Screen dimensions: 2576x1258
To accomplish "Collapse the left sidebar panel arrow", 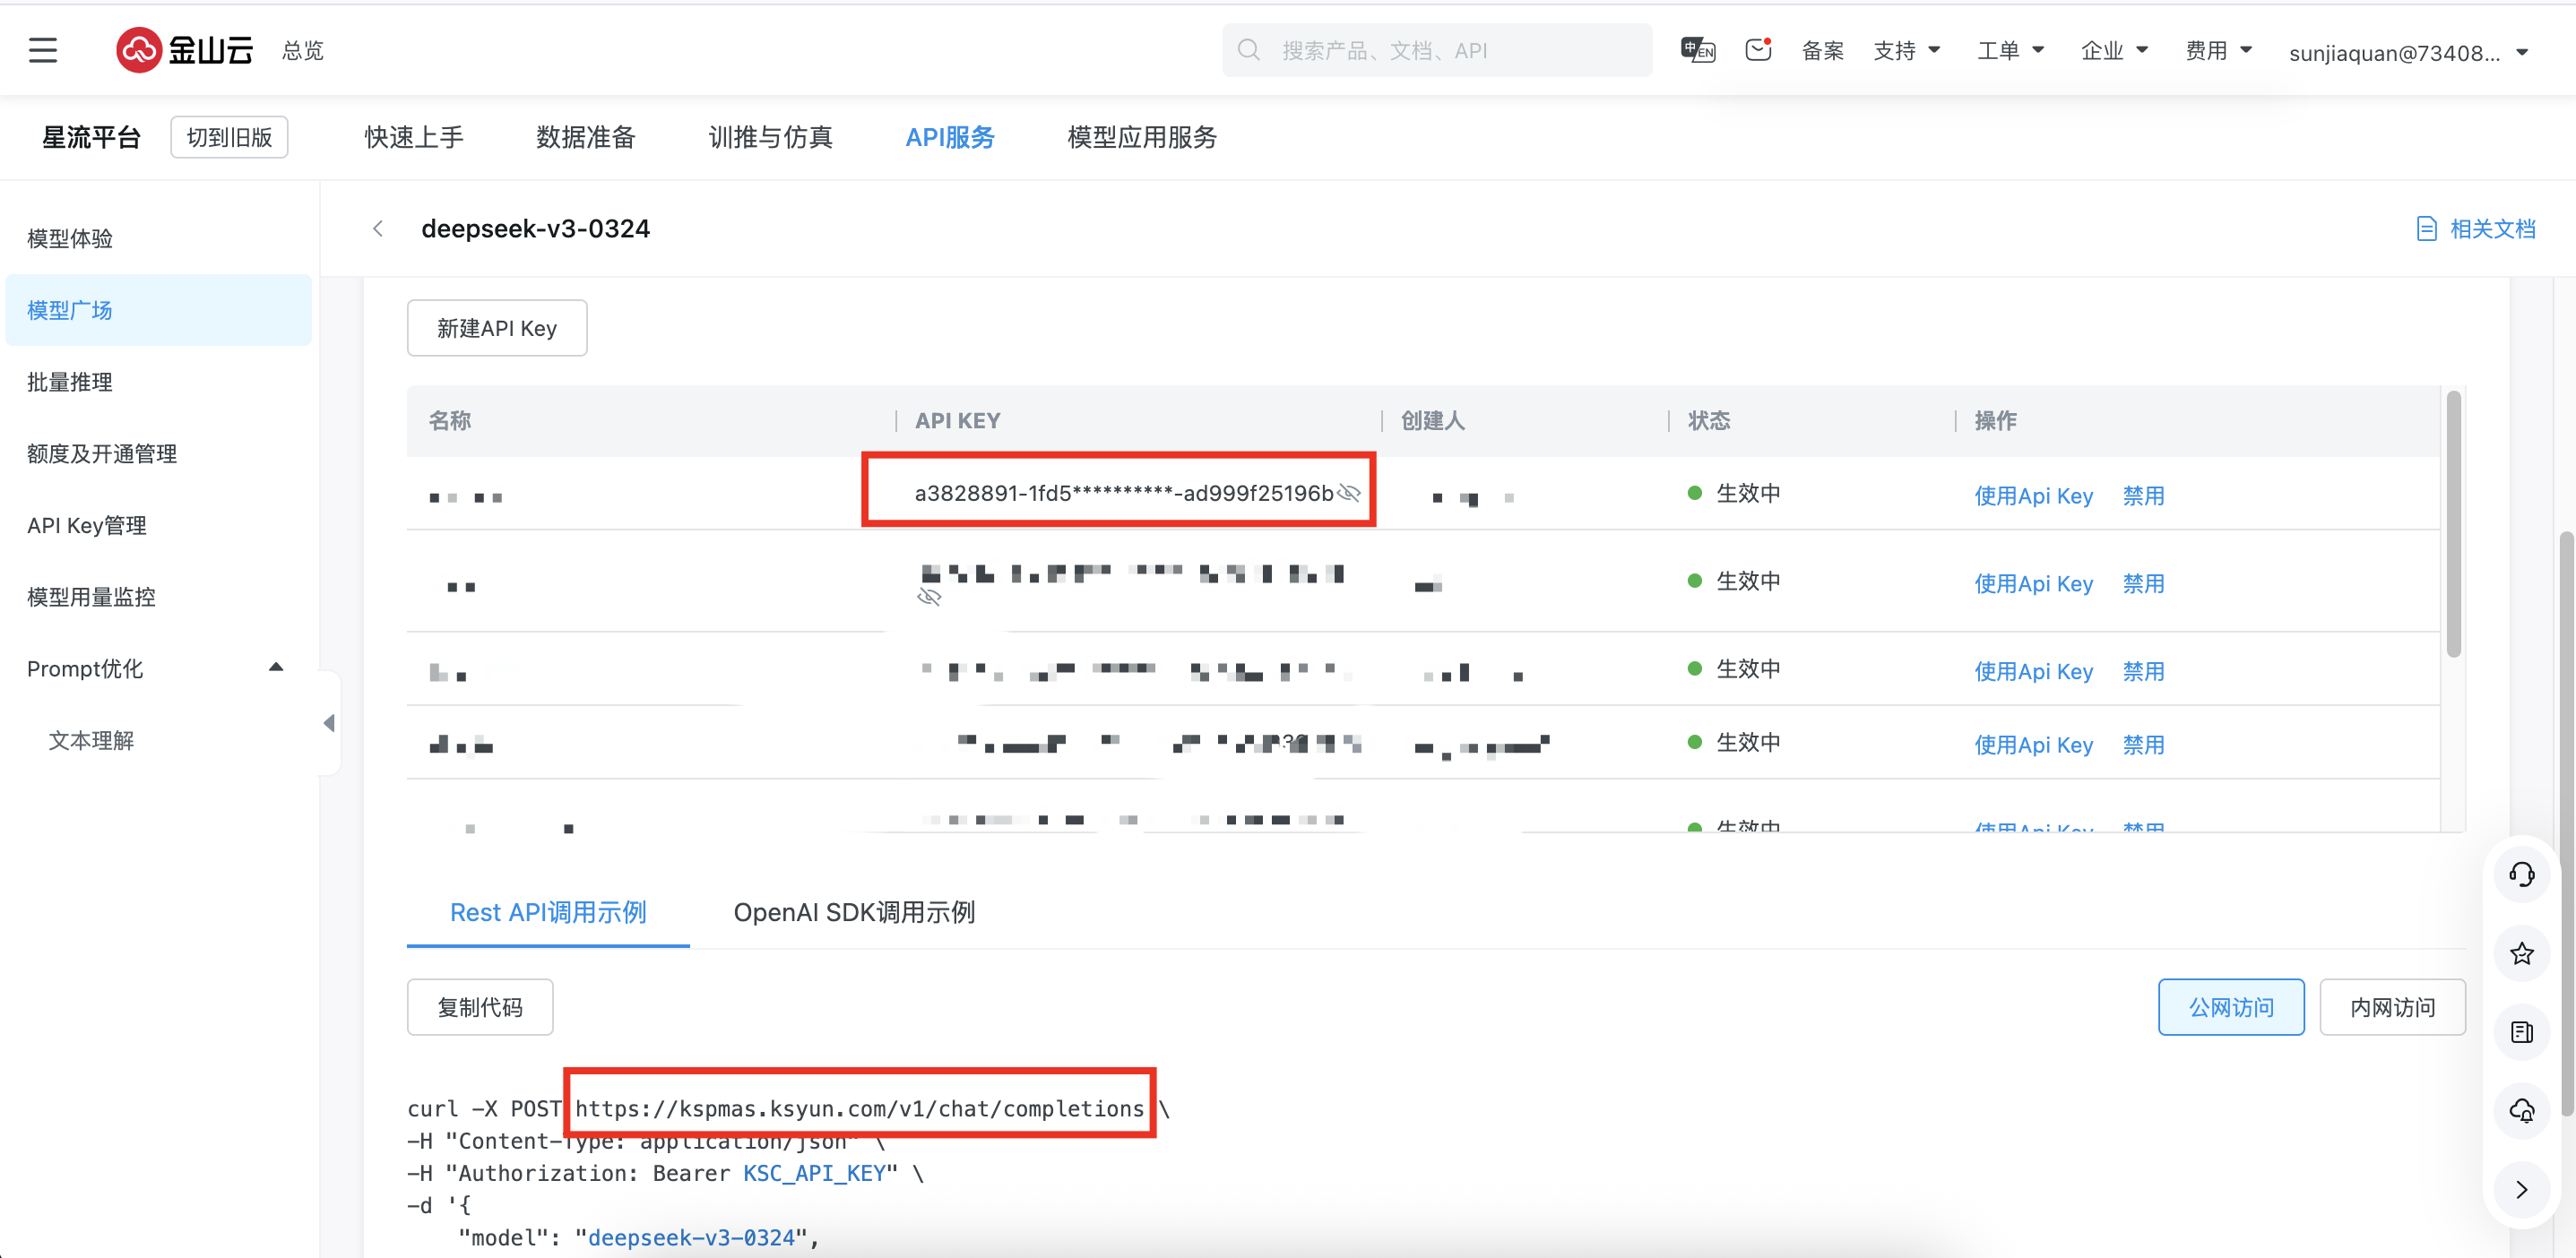I will pos(328,723).
